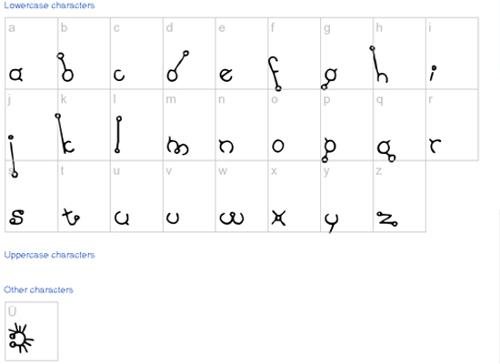Select the lowercase 't' glyph cell
500x364 pixels.
[84, 196]
